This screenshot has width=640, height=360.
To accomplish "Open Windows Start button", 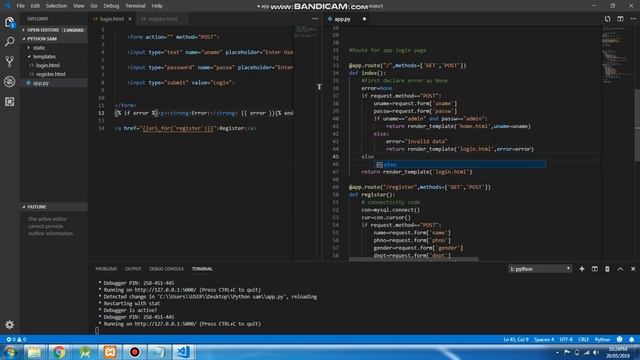I will click(10, 352).
